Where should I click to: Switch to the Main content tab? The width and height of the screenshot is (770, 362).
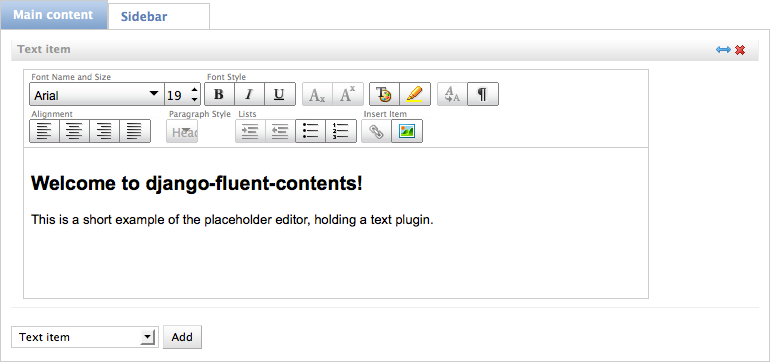(54, 15)
